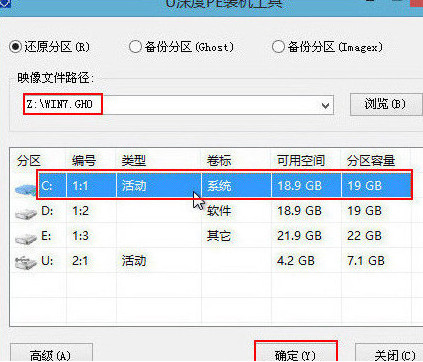Click 4.2 GB free space value
The image size is (423, 362).
[x=296, y=261]
